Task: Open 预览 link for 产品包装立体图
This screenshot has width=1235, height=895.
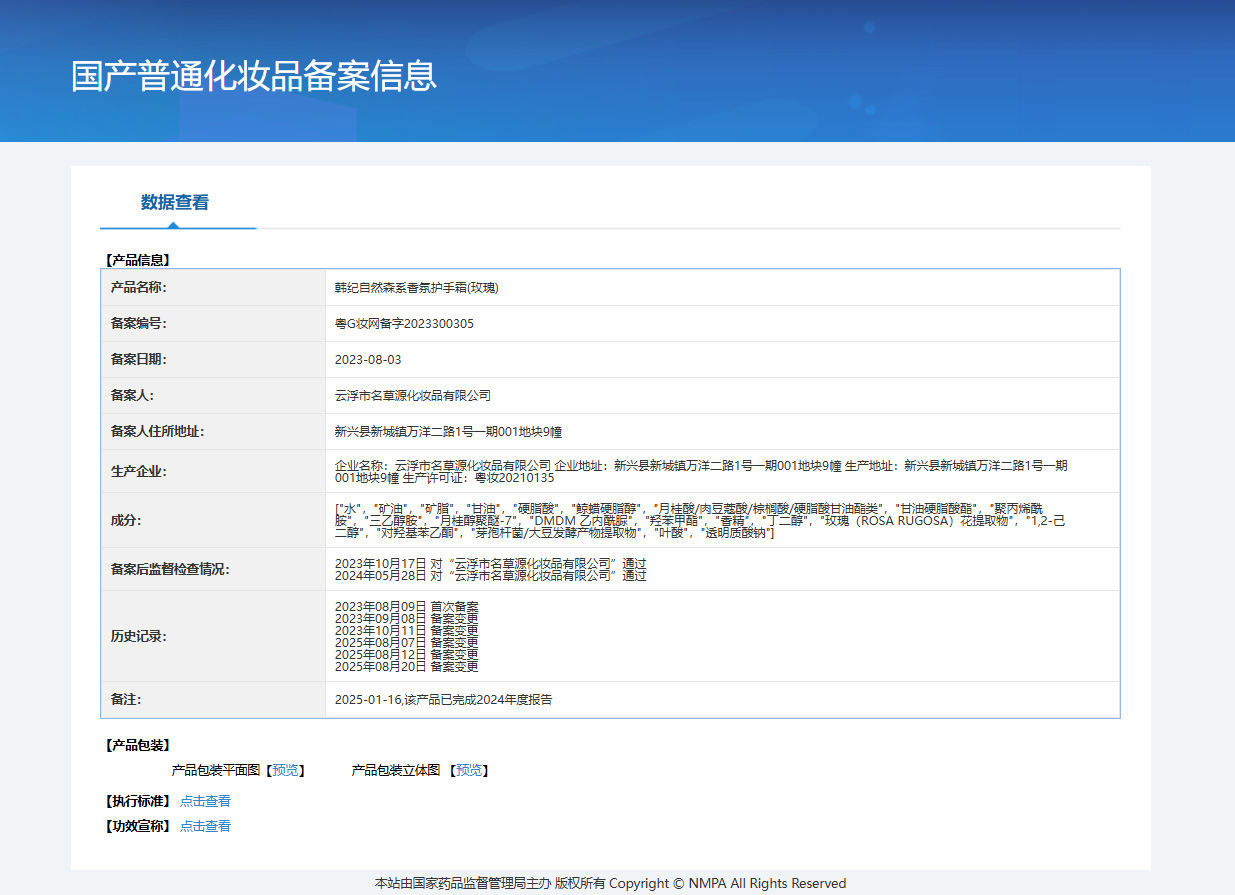Action: pyautogui.click(x=469, y=770)
